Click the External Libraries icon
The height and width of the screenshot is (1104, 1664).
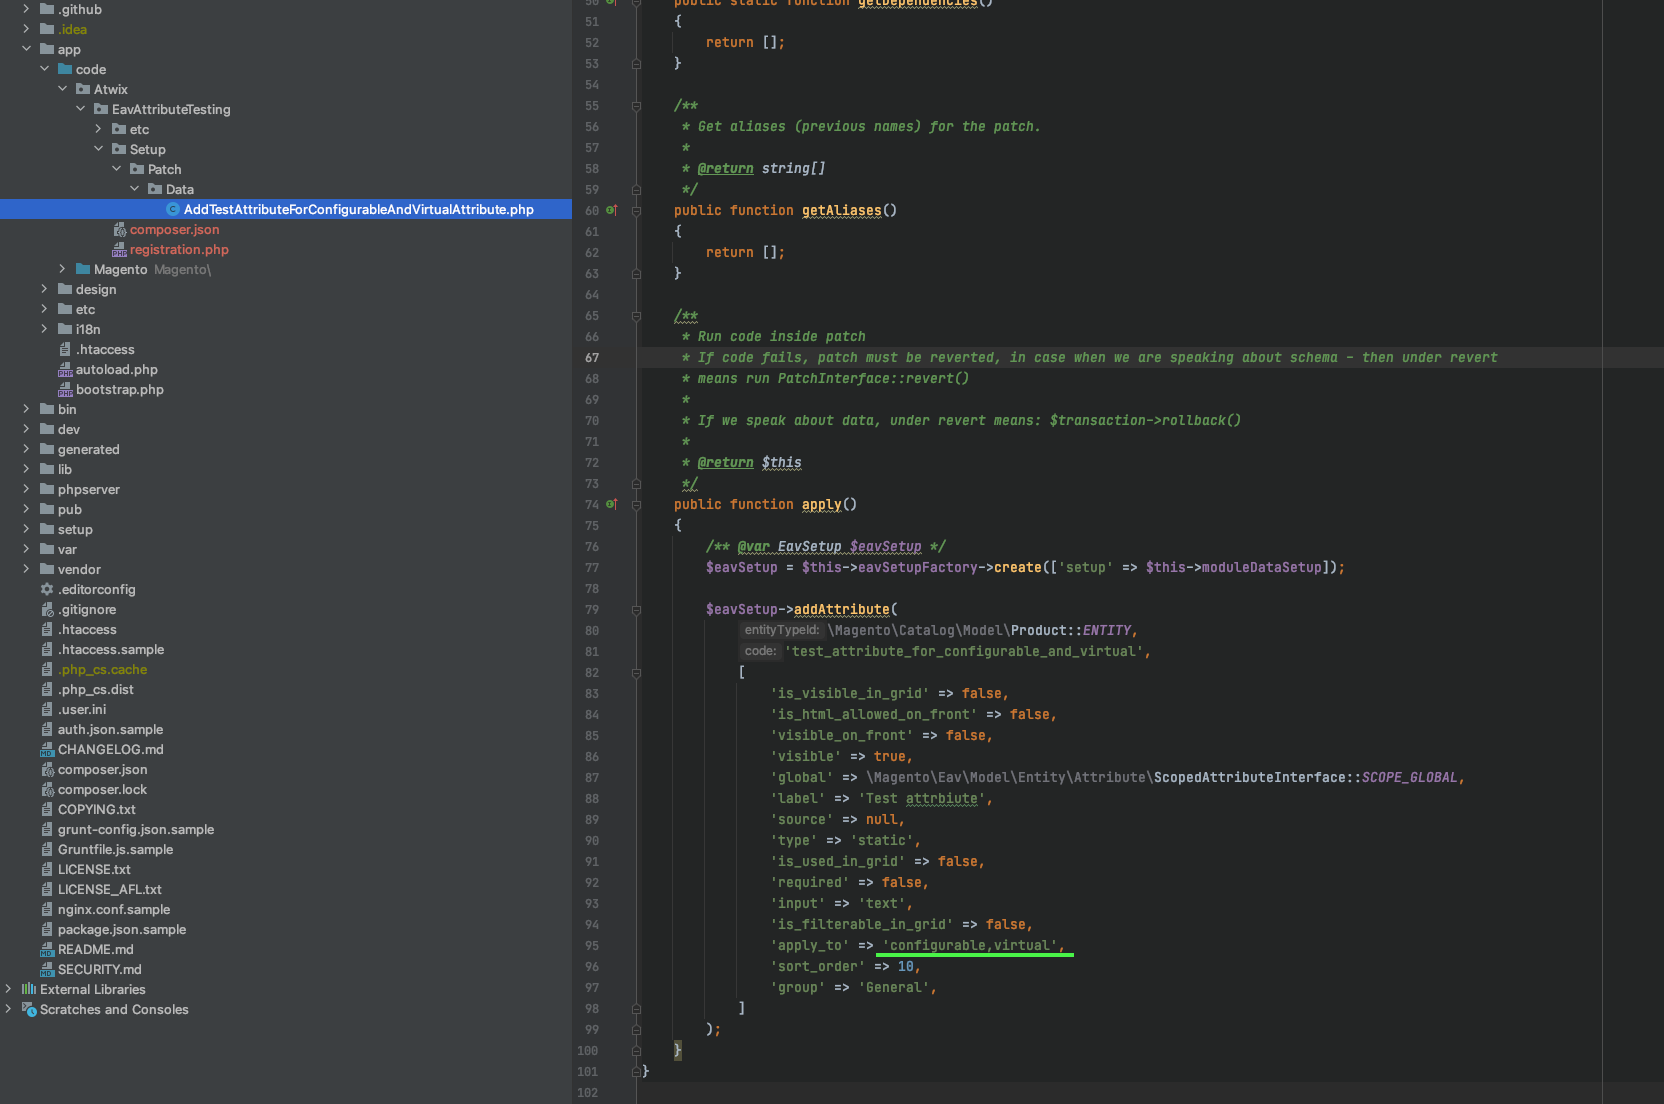[29, 989]
